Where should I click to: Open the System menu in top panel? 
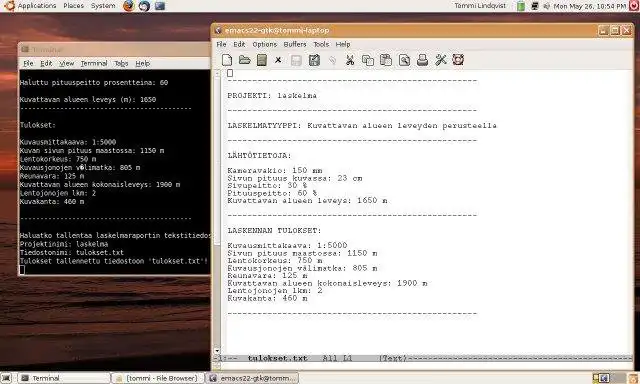103,6
